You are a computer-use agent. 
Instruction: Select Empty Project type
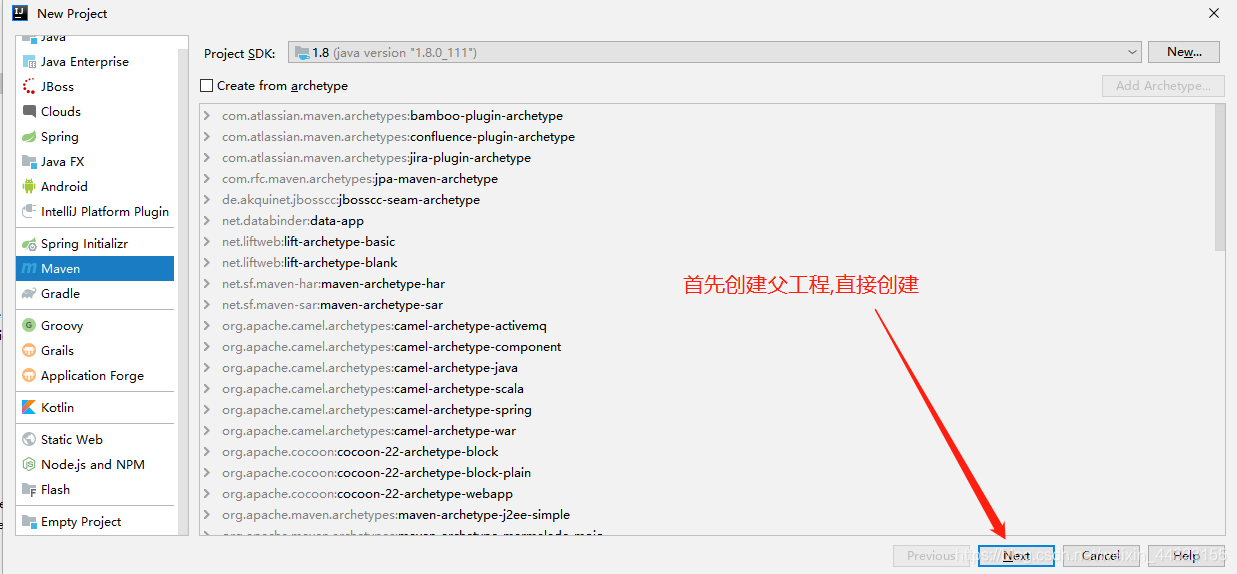click(x=95, y=522)
